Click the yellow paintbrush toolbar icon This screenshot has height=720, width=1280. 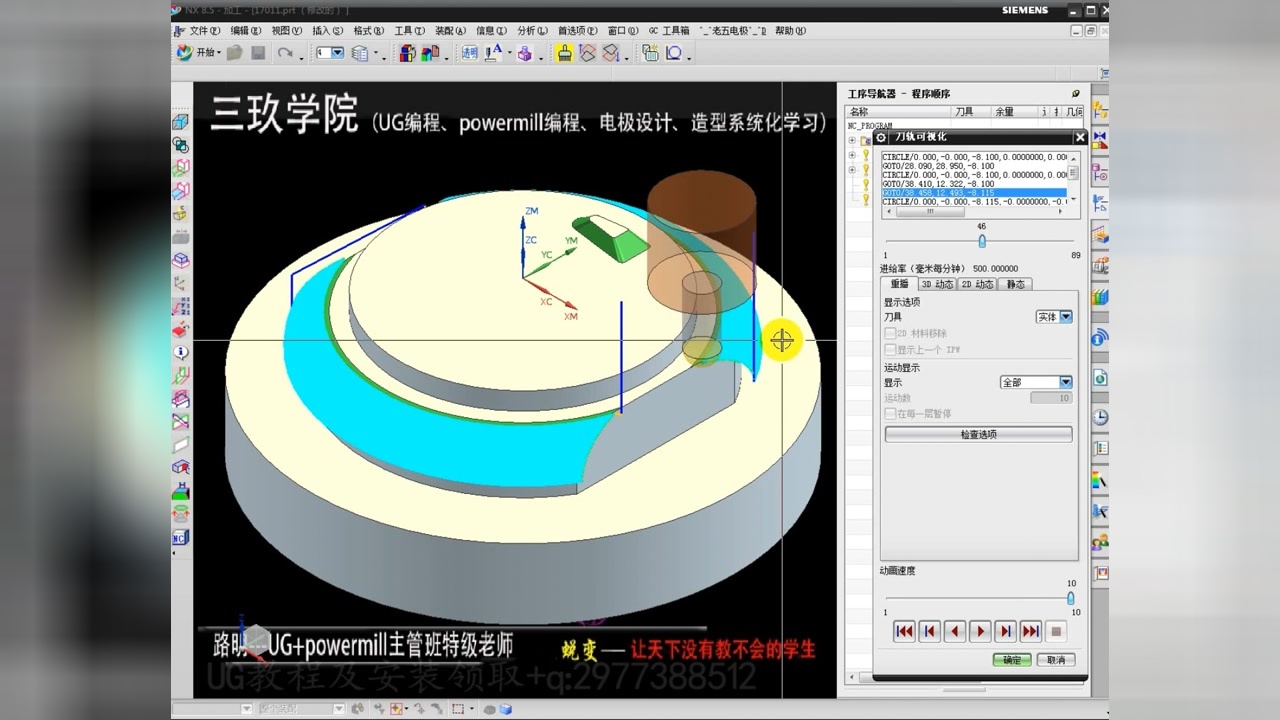565,53
